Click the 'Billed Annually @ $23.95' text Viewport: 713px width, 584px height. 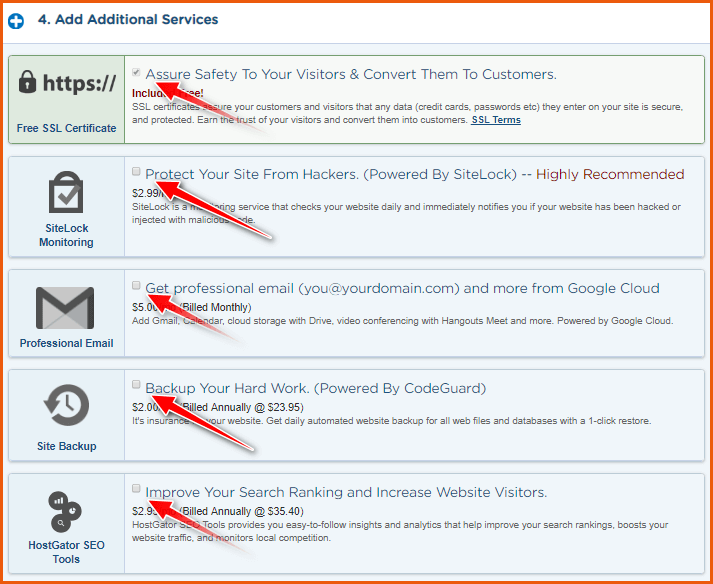[x=242, y=407]
